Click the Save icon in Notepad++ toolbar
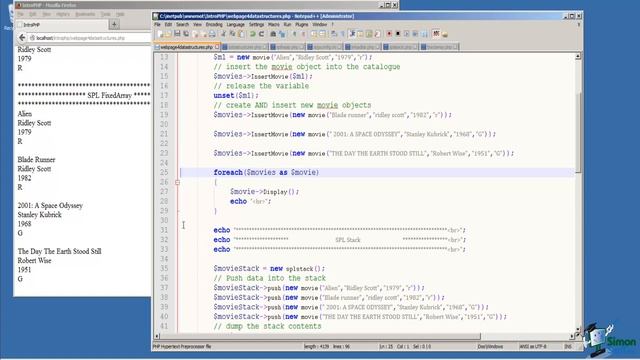 point(177,34)
